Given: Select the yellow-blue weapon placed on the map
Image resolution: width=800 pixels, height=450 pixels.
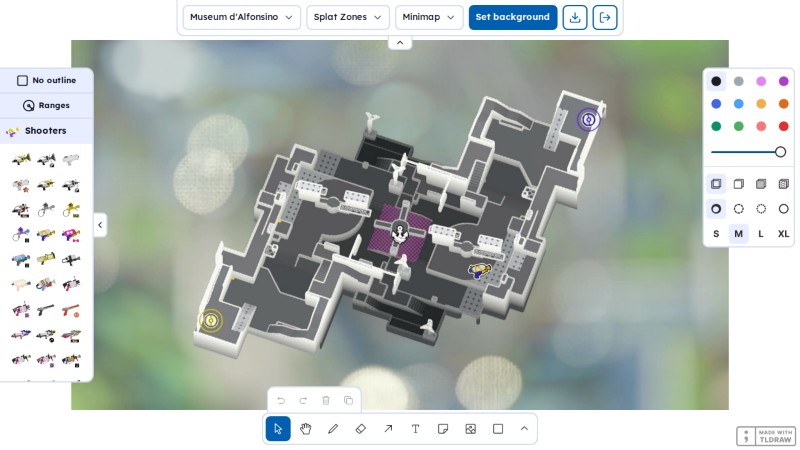Looking at the screenshot, I should pyautogui.click(x=480, y=270).
